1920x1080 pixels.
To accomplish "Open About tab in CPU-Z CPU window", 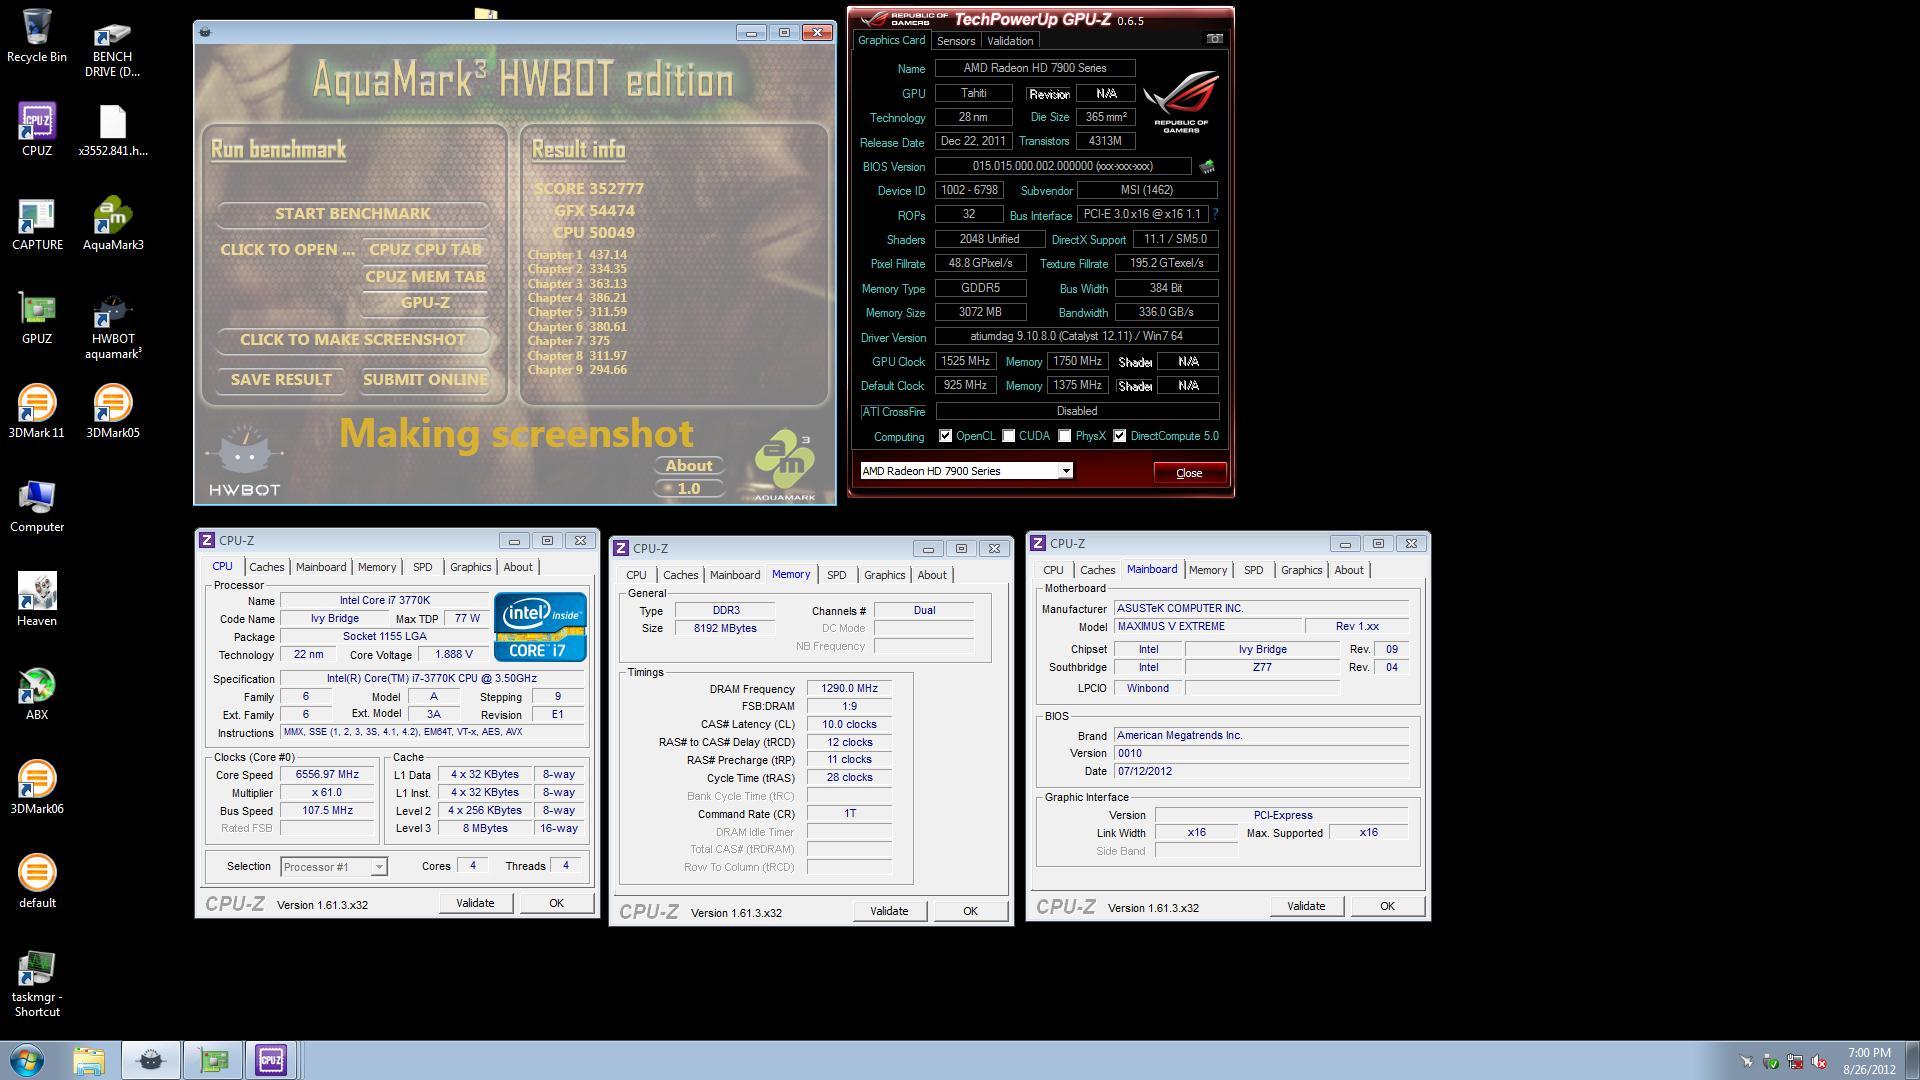I will click(517, 567).
